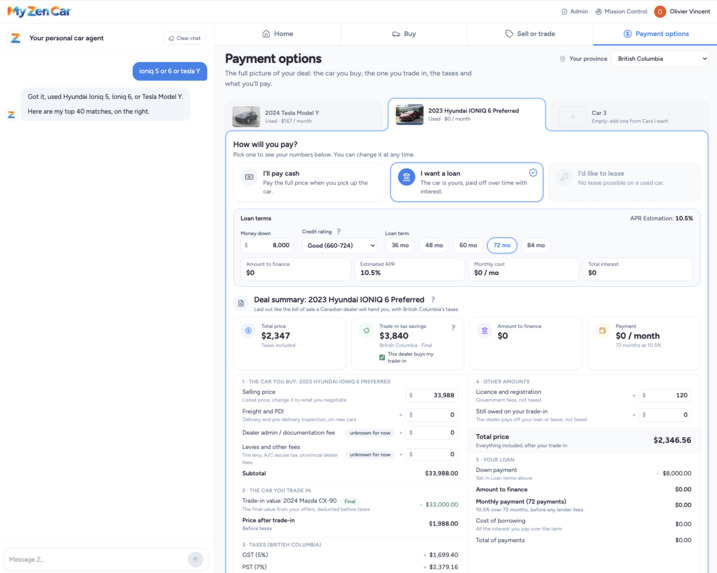Screen dimensions: 717x573
Task: Click the Final badge on trade-in value
Action: [x=350, y=501]
